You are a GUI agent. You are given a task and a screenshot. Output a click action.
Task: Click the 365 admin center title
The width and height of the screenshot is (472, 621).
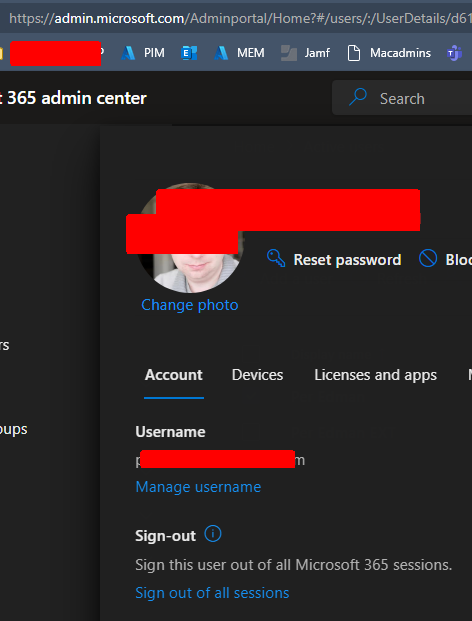tap(73, 98)
